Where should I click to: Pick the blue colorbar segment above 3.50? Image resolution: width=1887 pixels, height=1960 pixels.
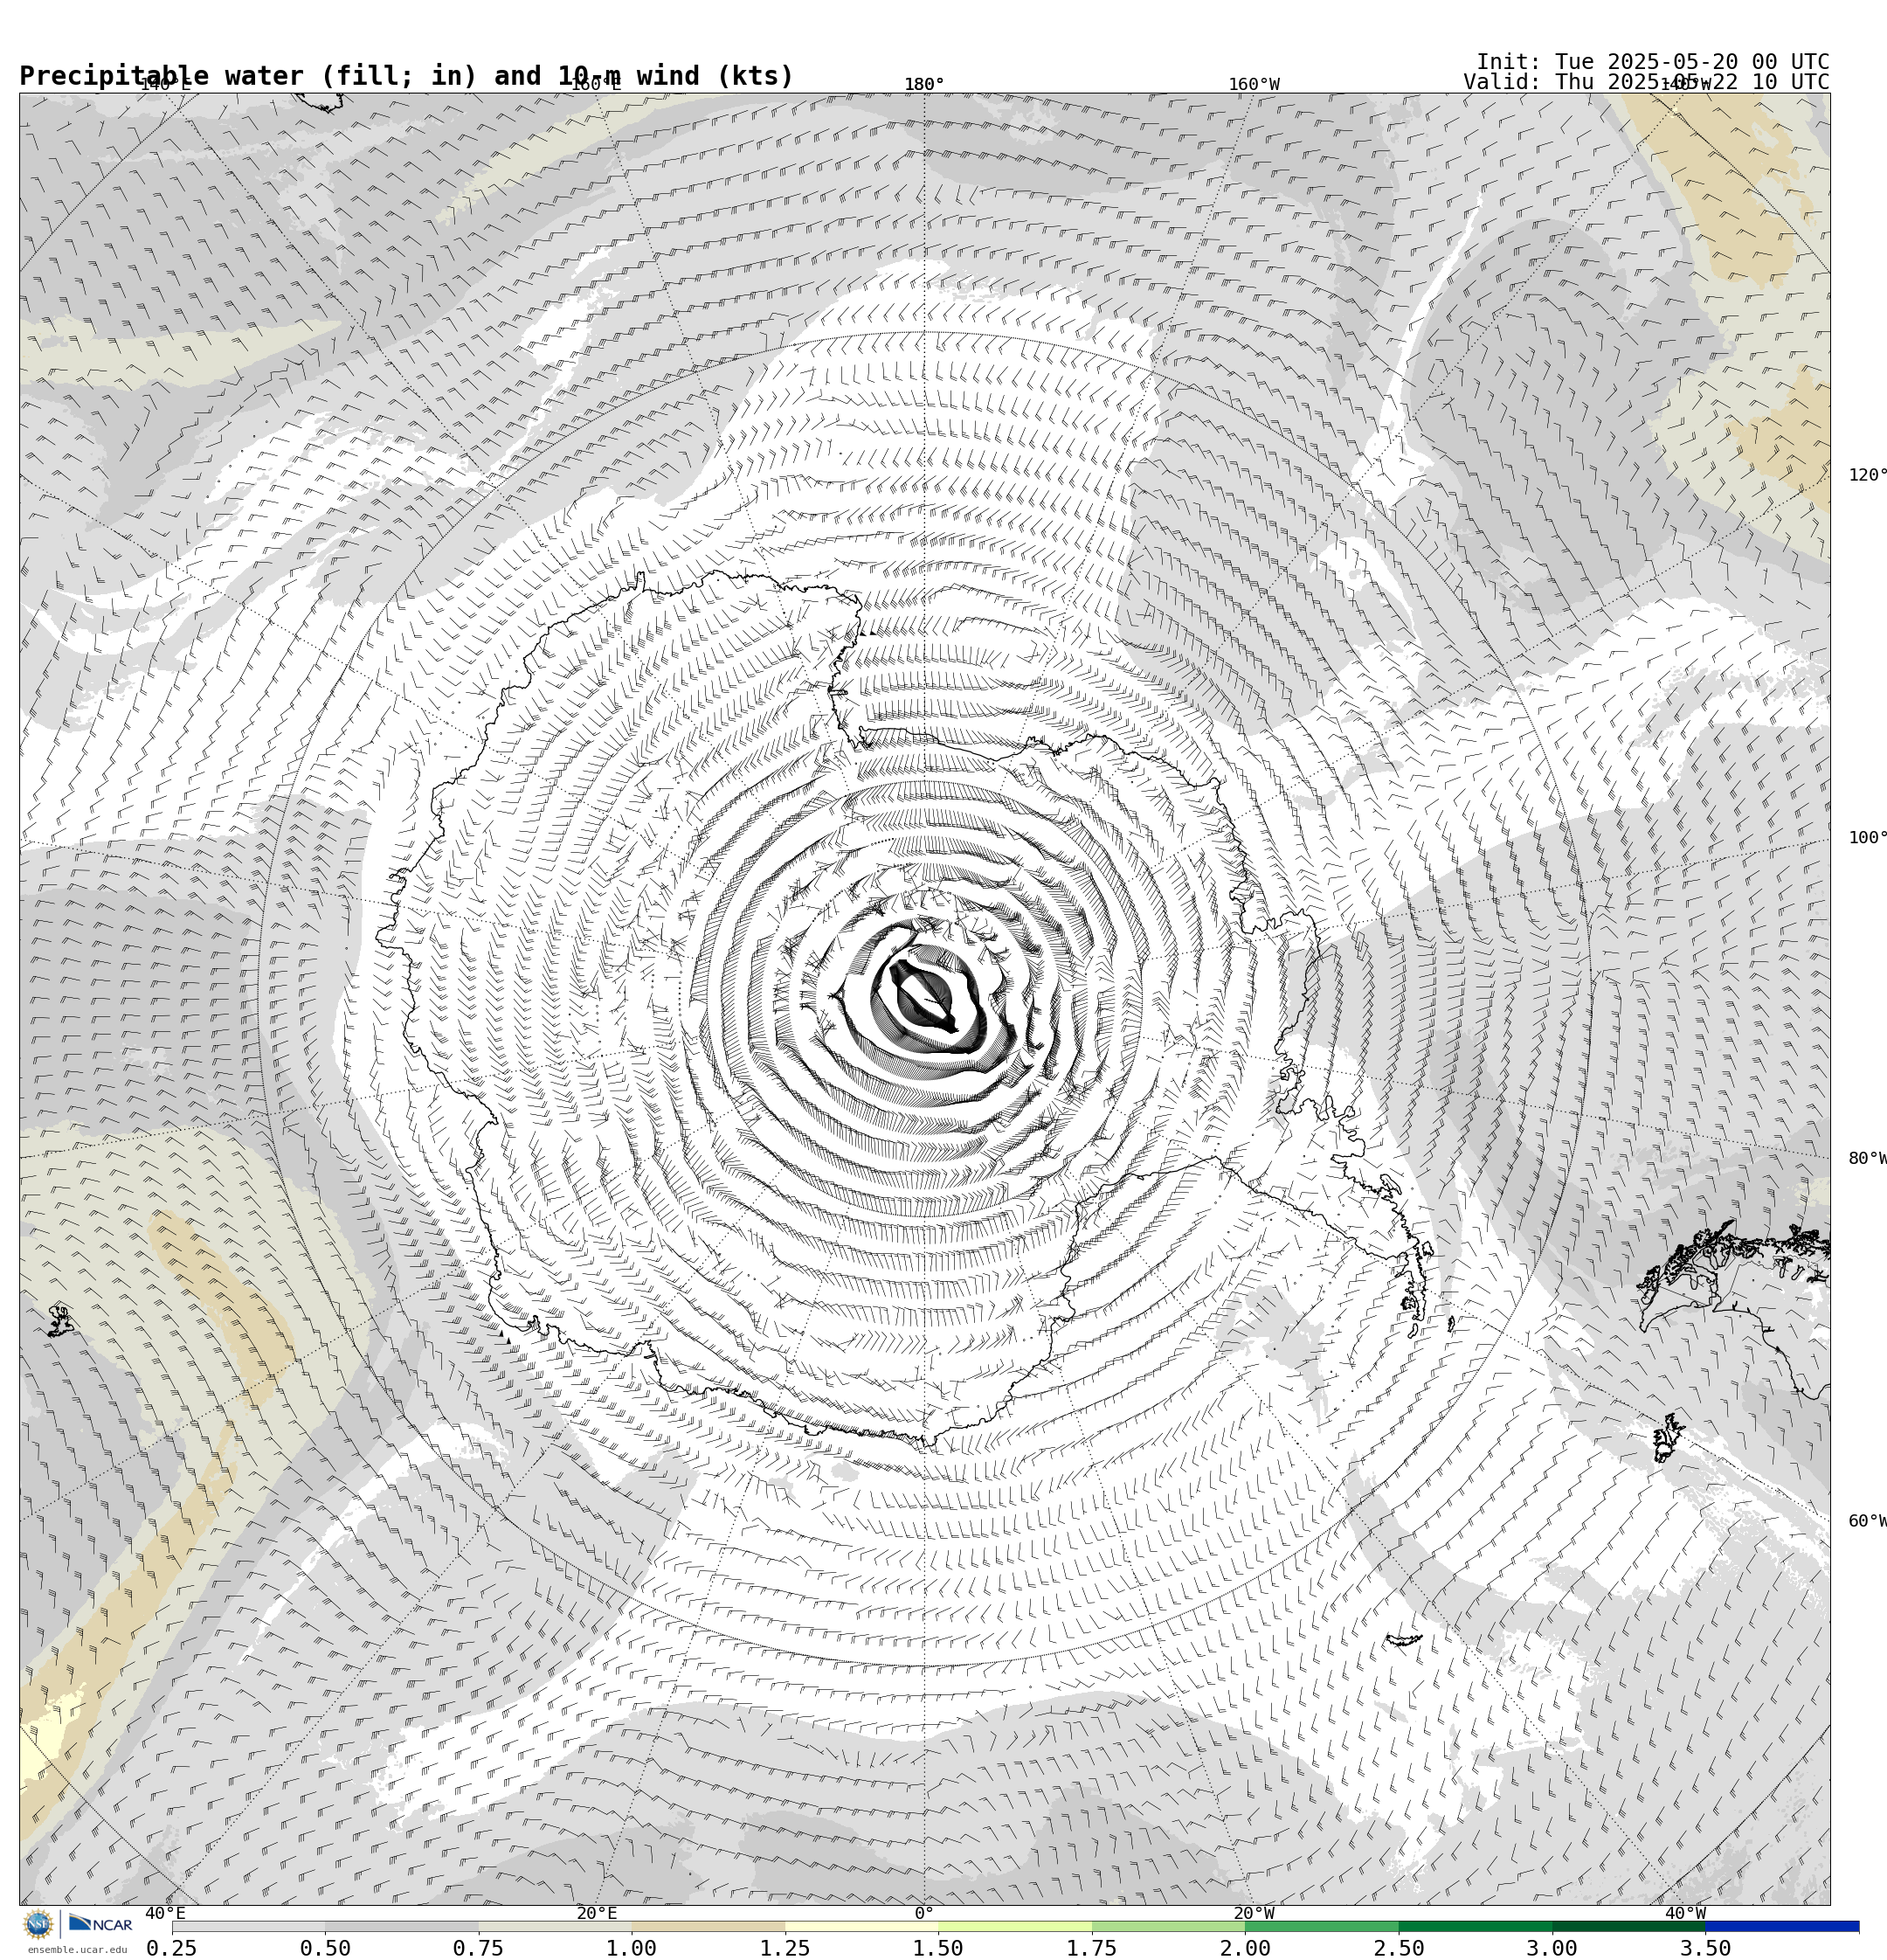(1782, 1926)
